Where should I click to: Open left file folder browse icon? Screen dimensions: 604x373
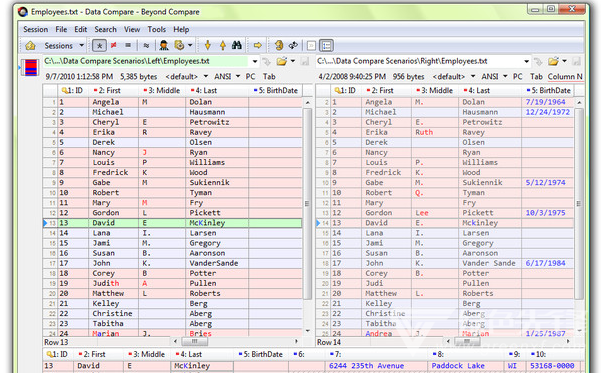coord(282,61)
